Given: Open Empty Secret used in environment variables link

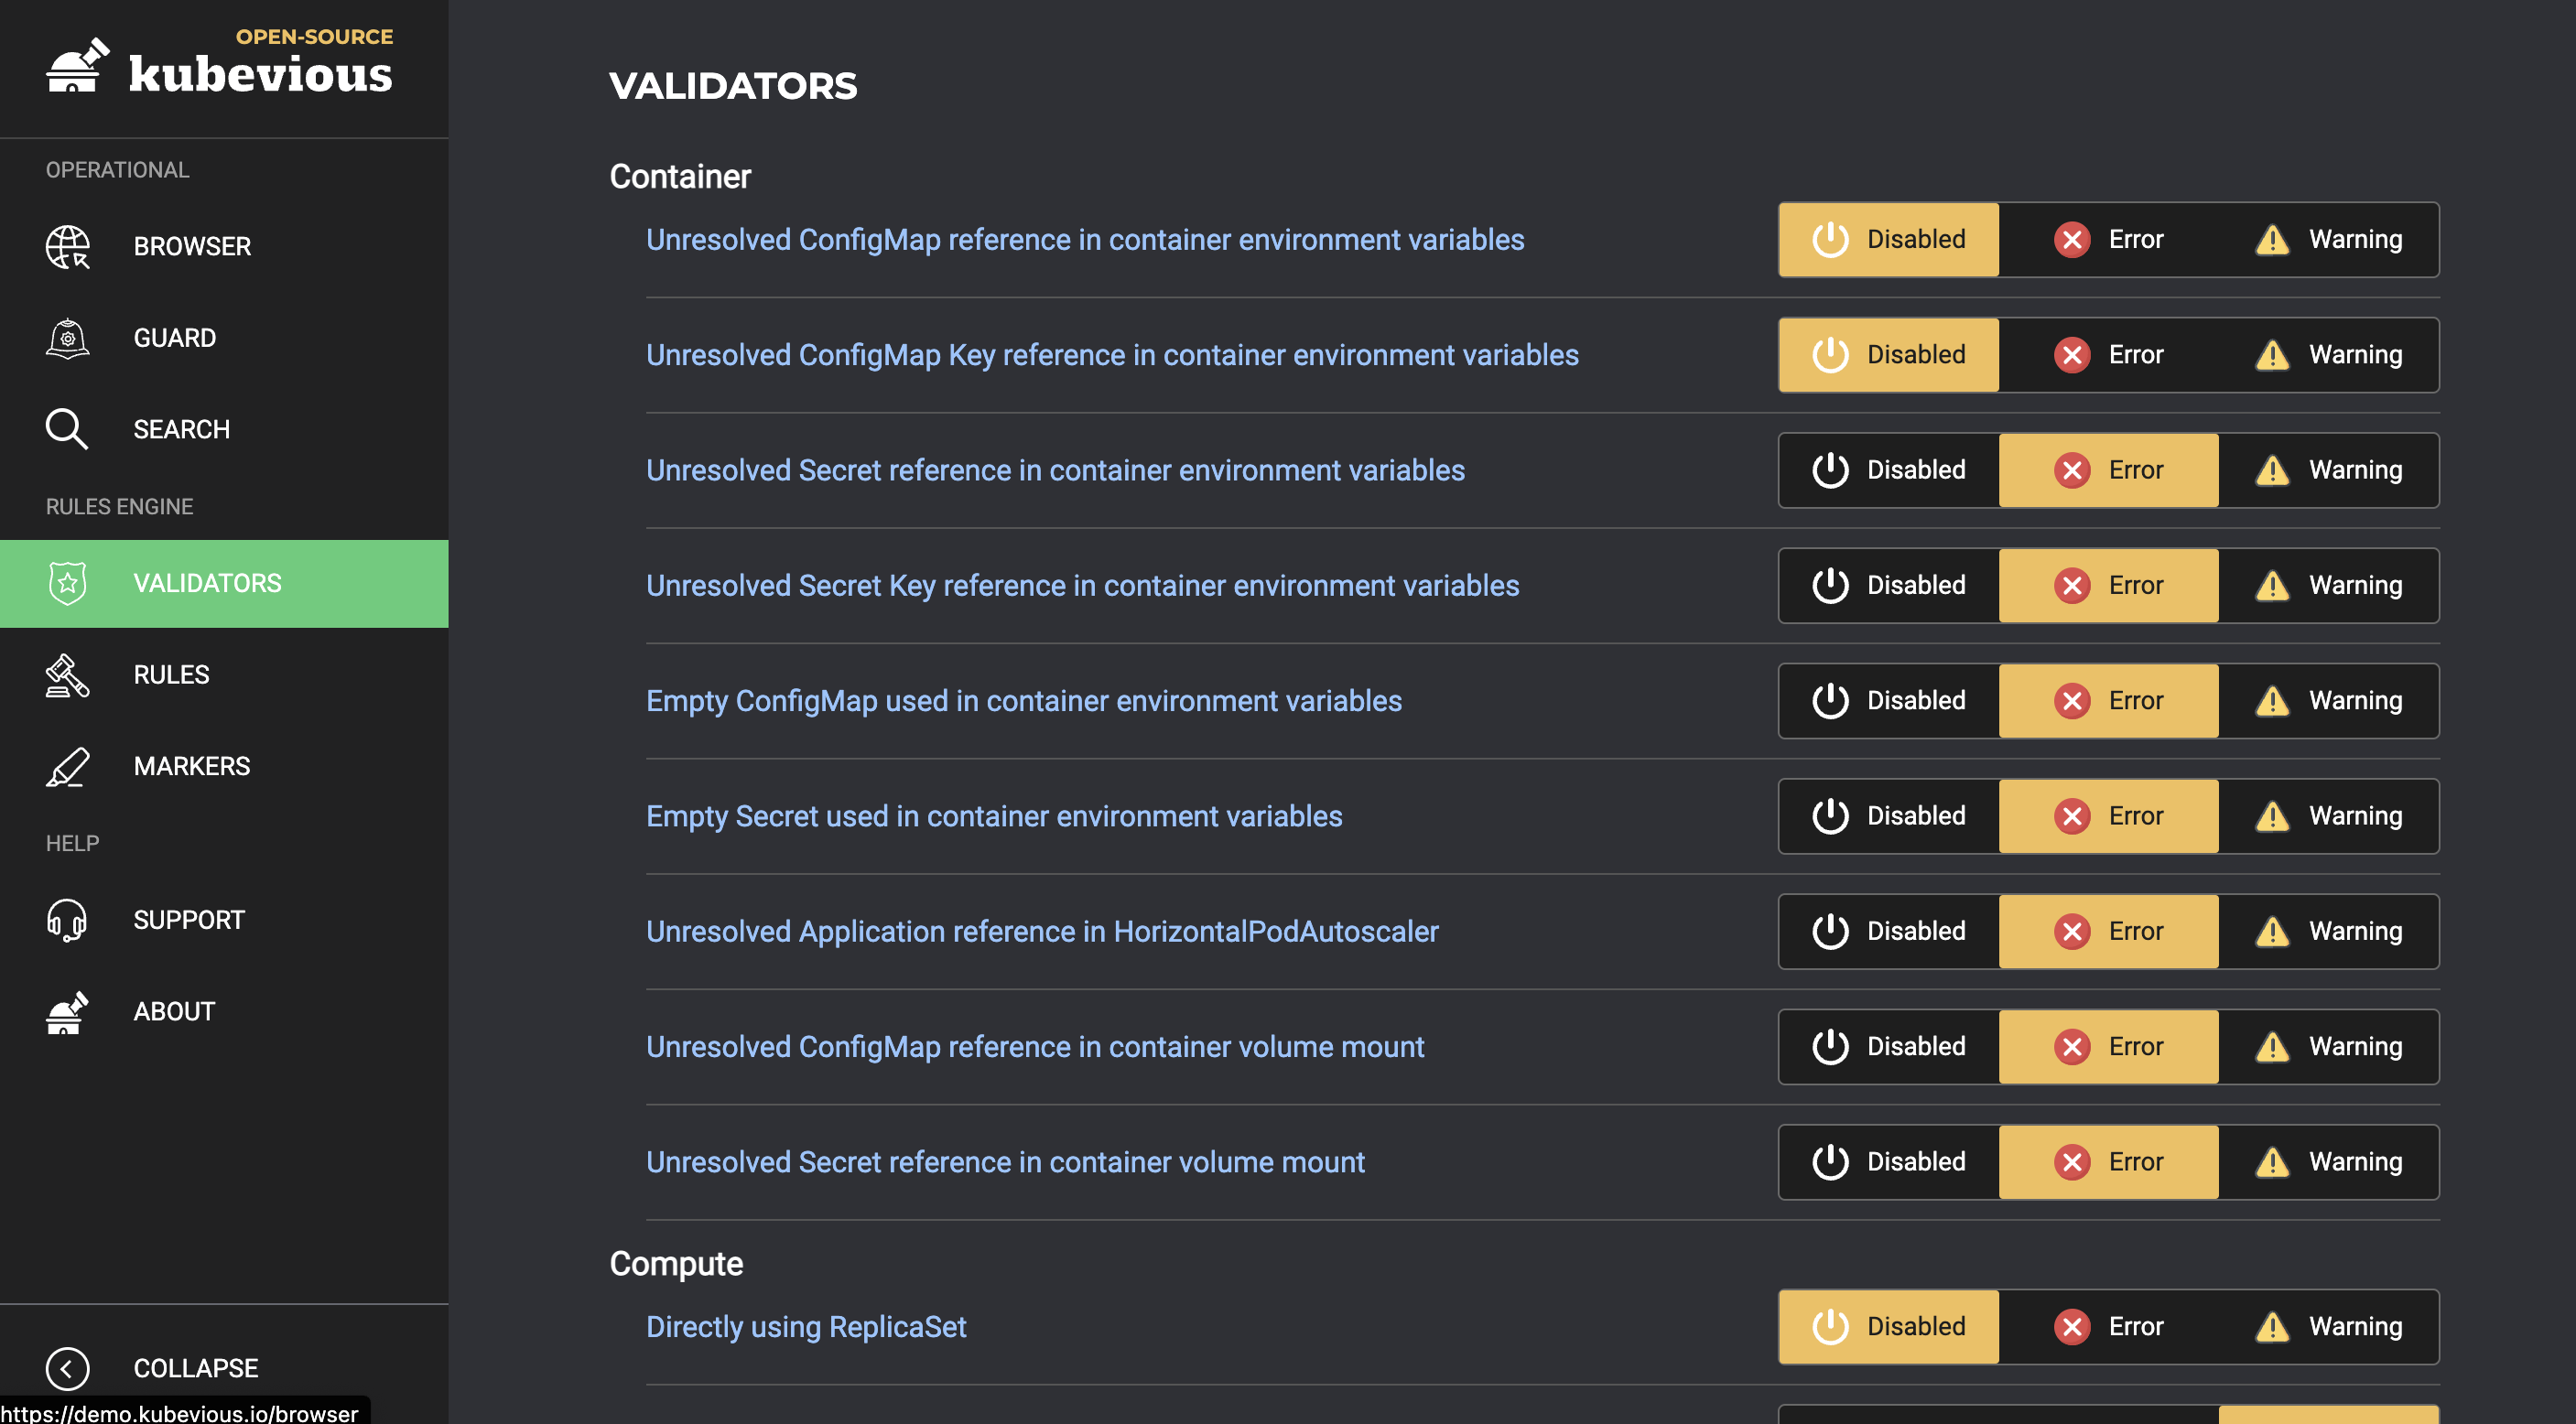Looking at the screenshot, I should click(x=994, y=816).
